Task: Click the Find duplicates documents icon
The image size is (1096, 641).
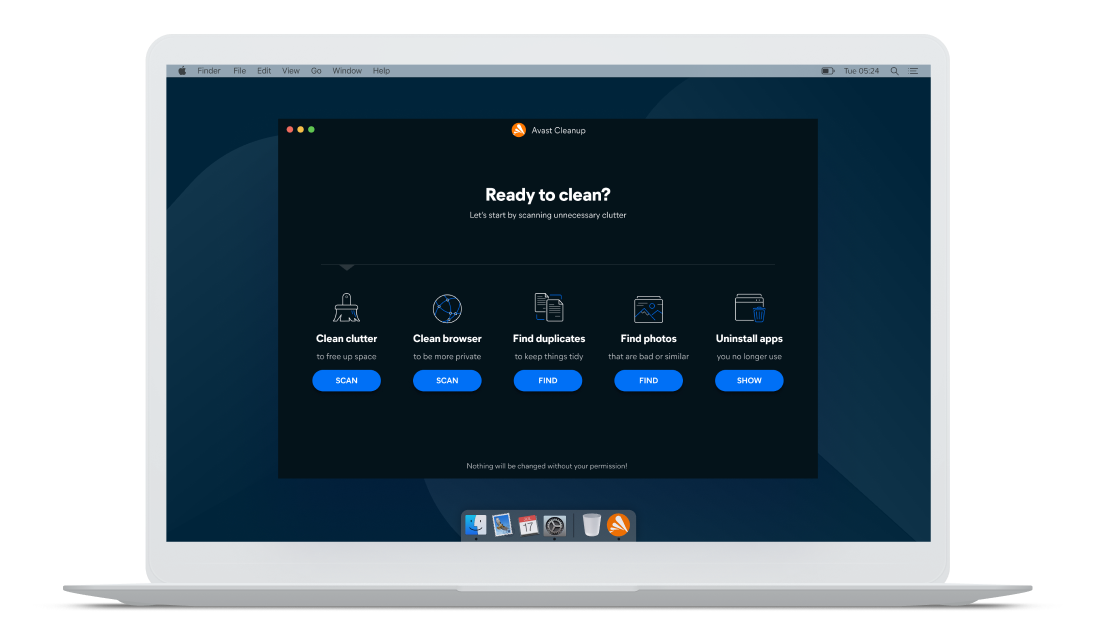Action: pos(548,307)
